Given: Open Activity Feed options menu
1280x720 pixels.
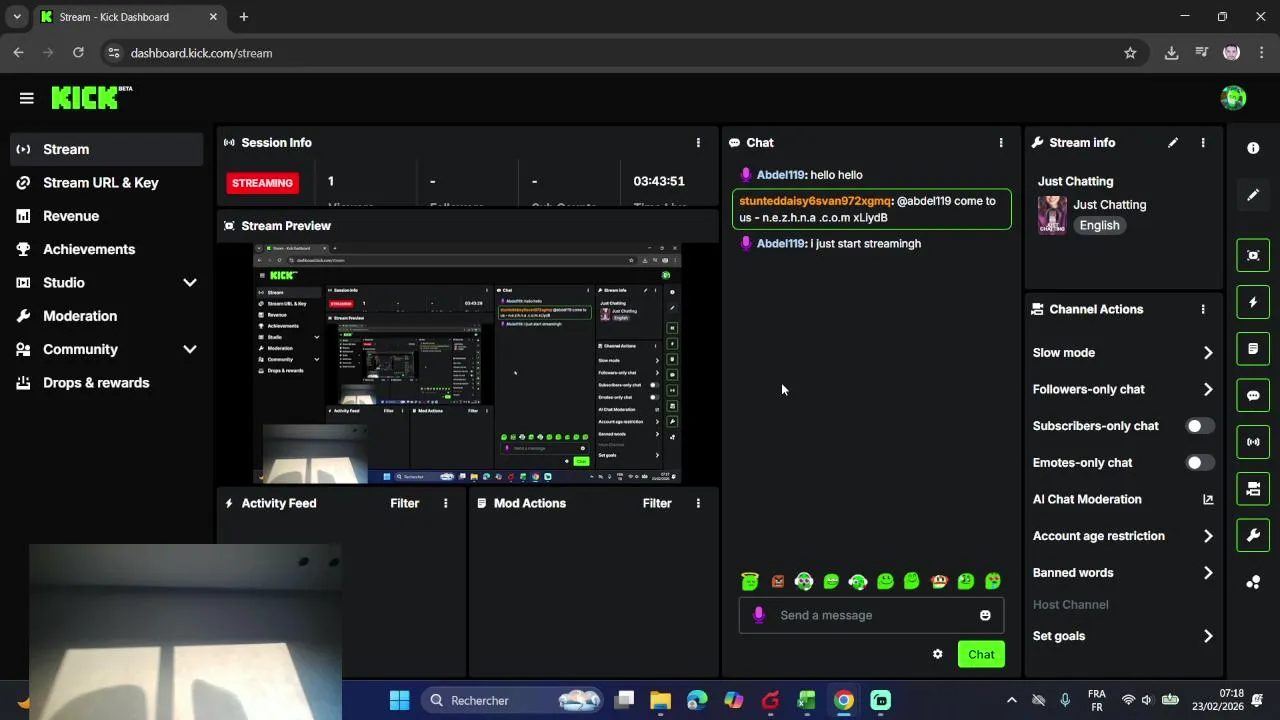Looking at the screenshot, I should pos(446,503).
